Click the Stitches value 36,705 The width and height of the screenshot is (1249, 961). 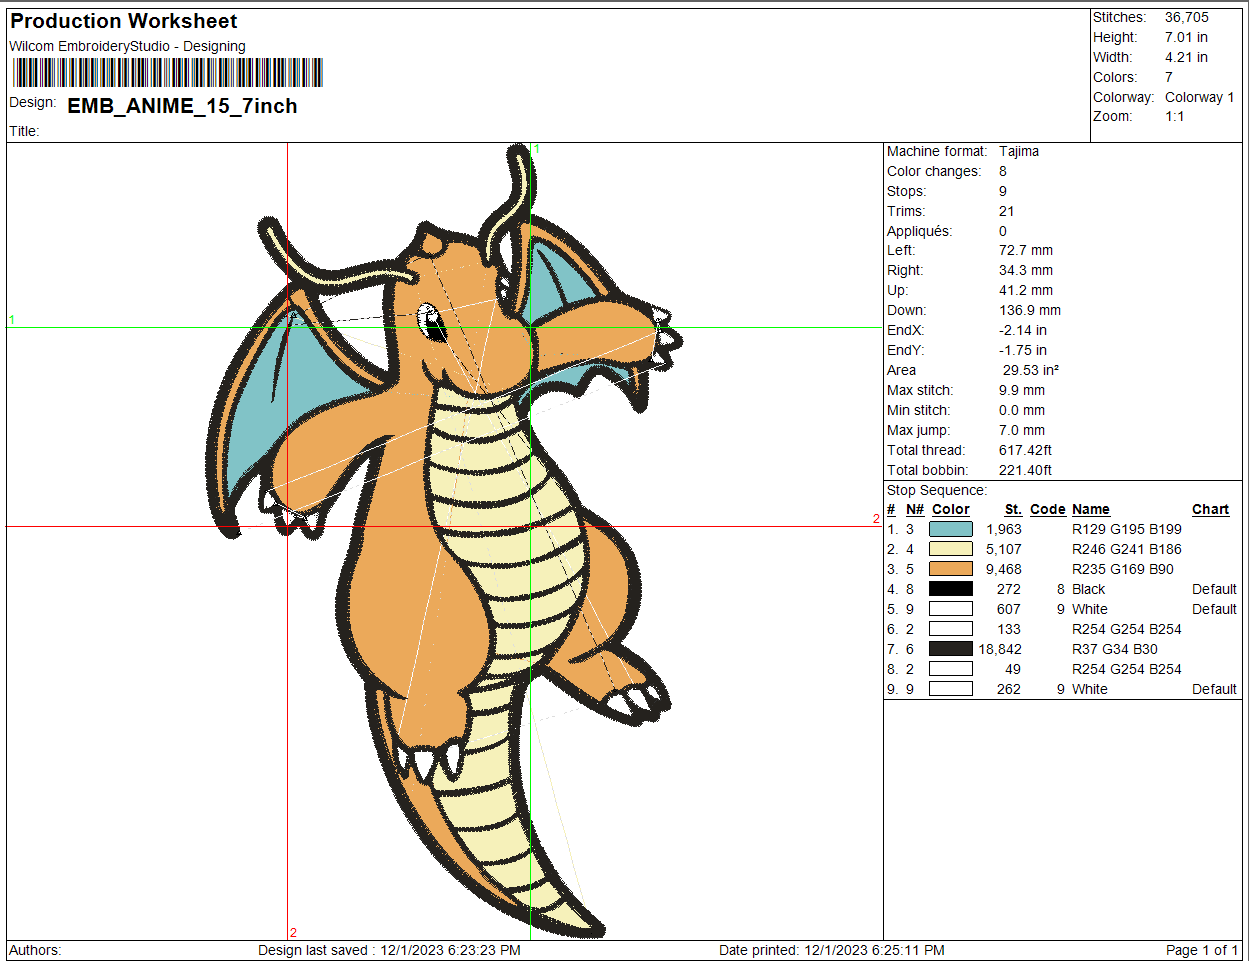point(1186,17)
